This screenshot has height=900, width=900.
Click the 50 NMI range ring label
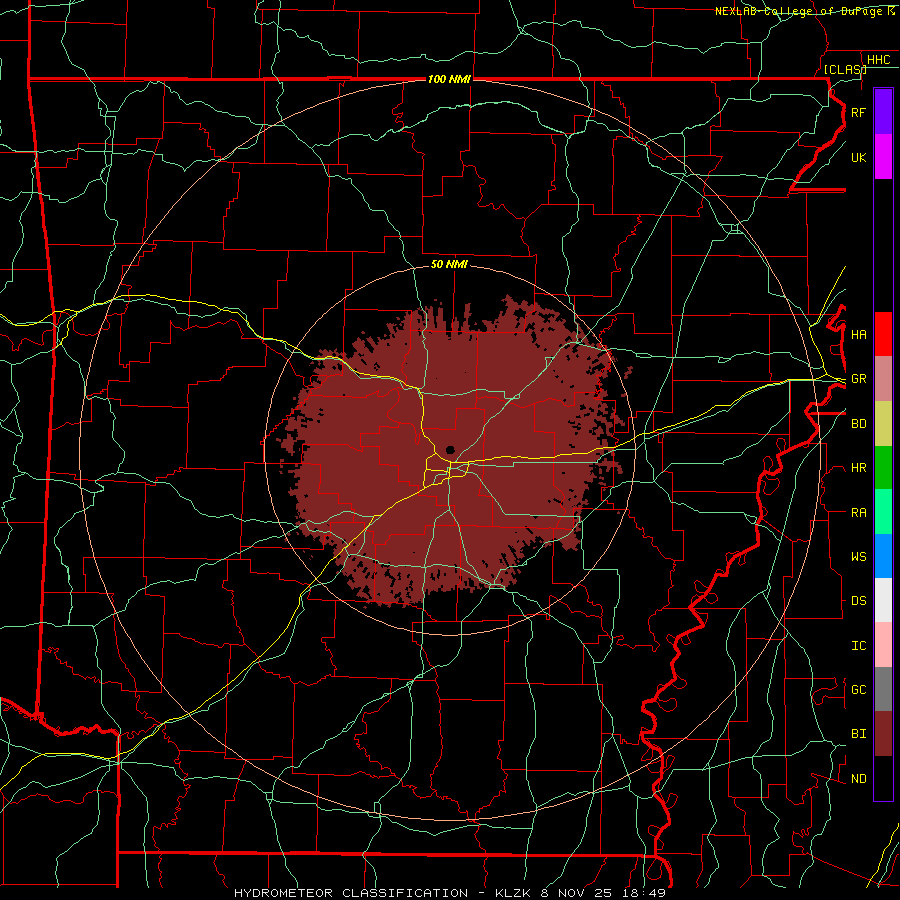tap(449, 264)
